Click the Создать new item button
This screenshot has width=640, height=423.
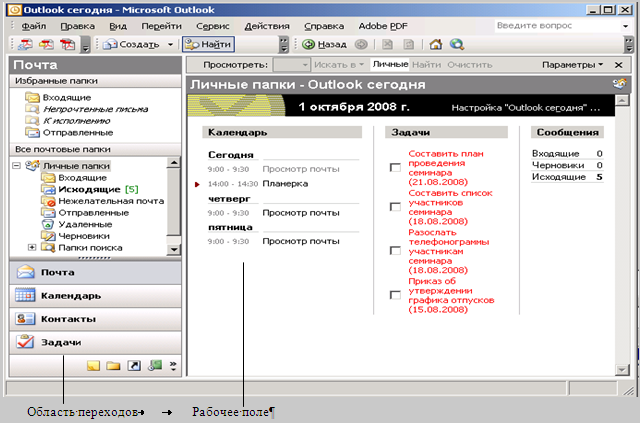131,44
